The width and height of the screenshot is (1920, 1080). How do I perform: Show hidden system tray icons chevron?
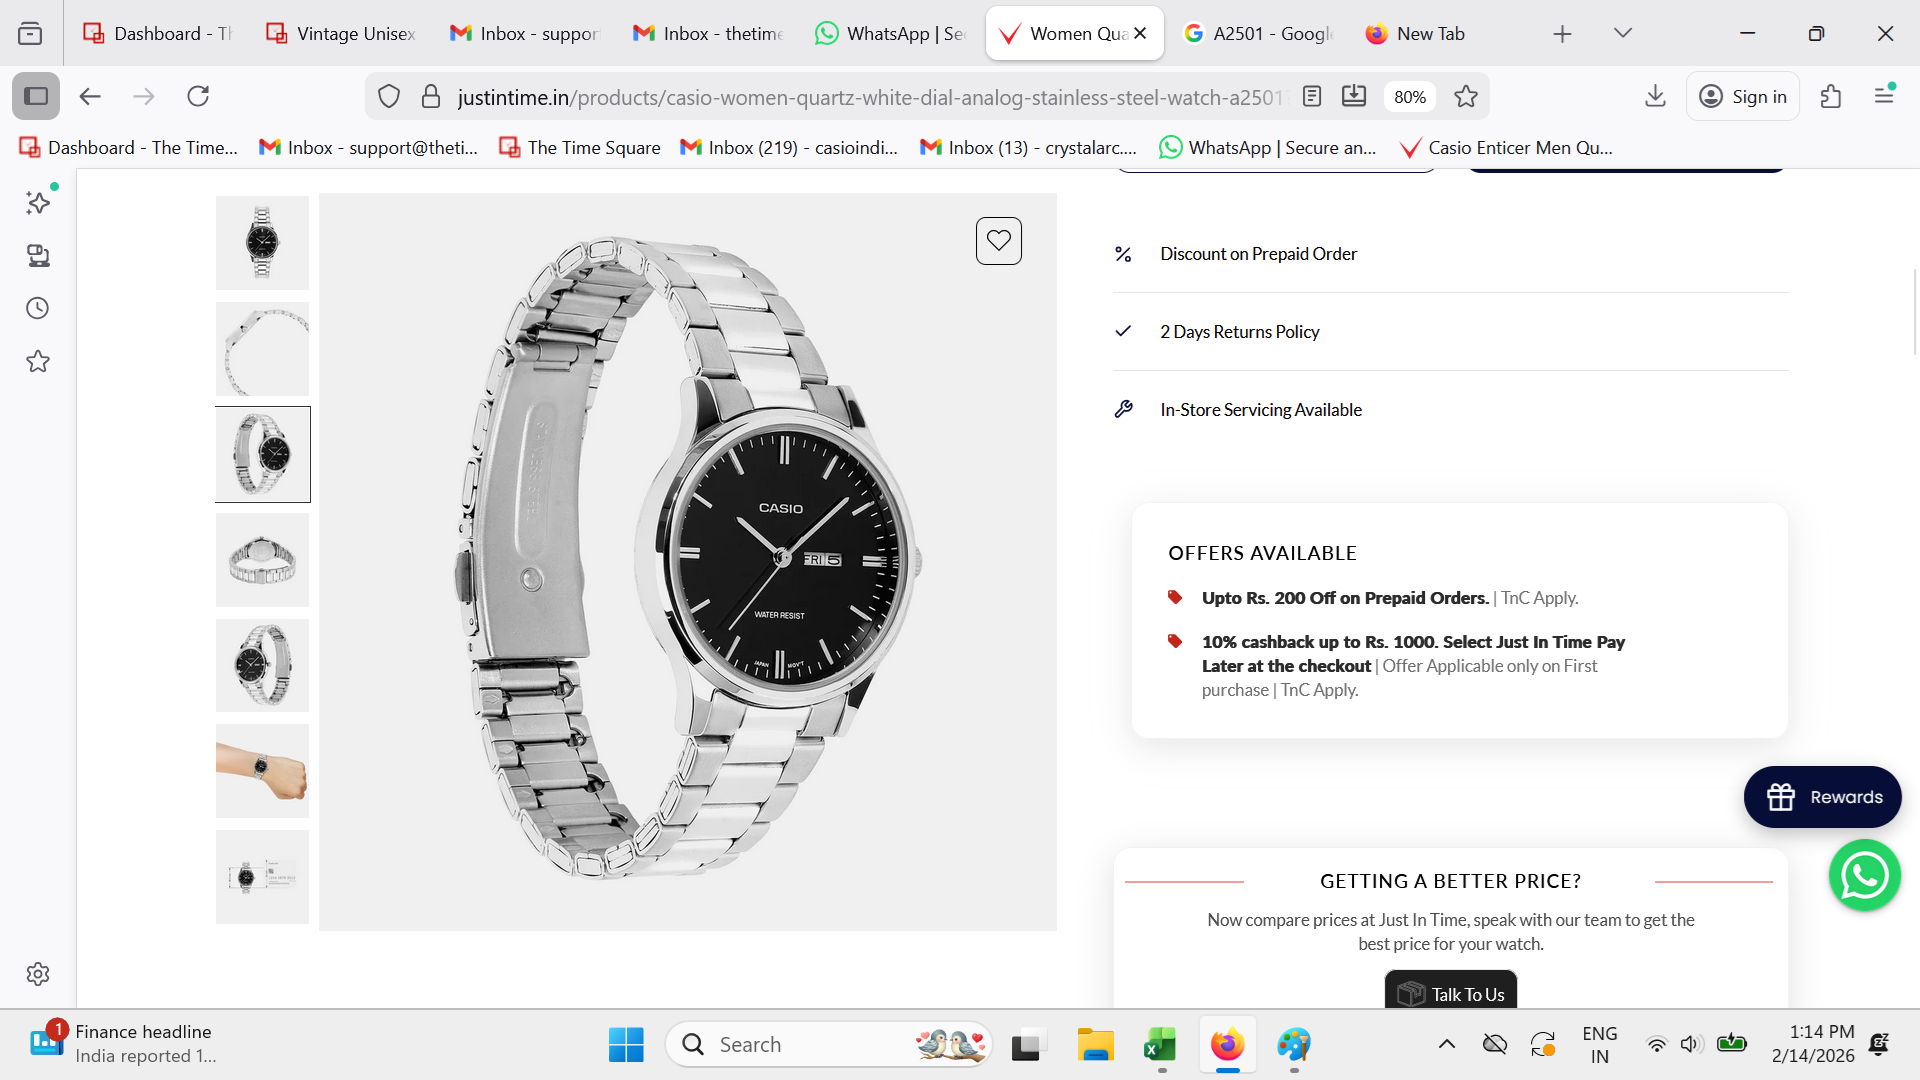tap(1446, 1044)
